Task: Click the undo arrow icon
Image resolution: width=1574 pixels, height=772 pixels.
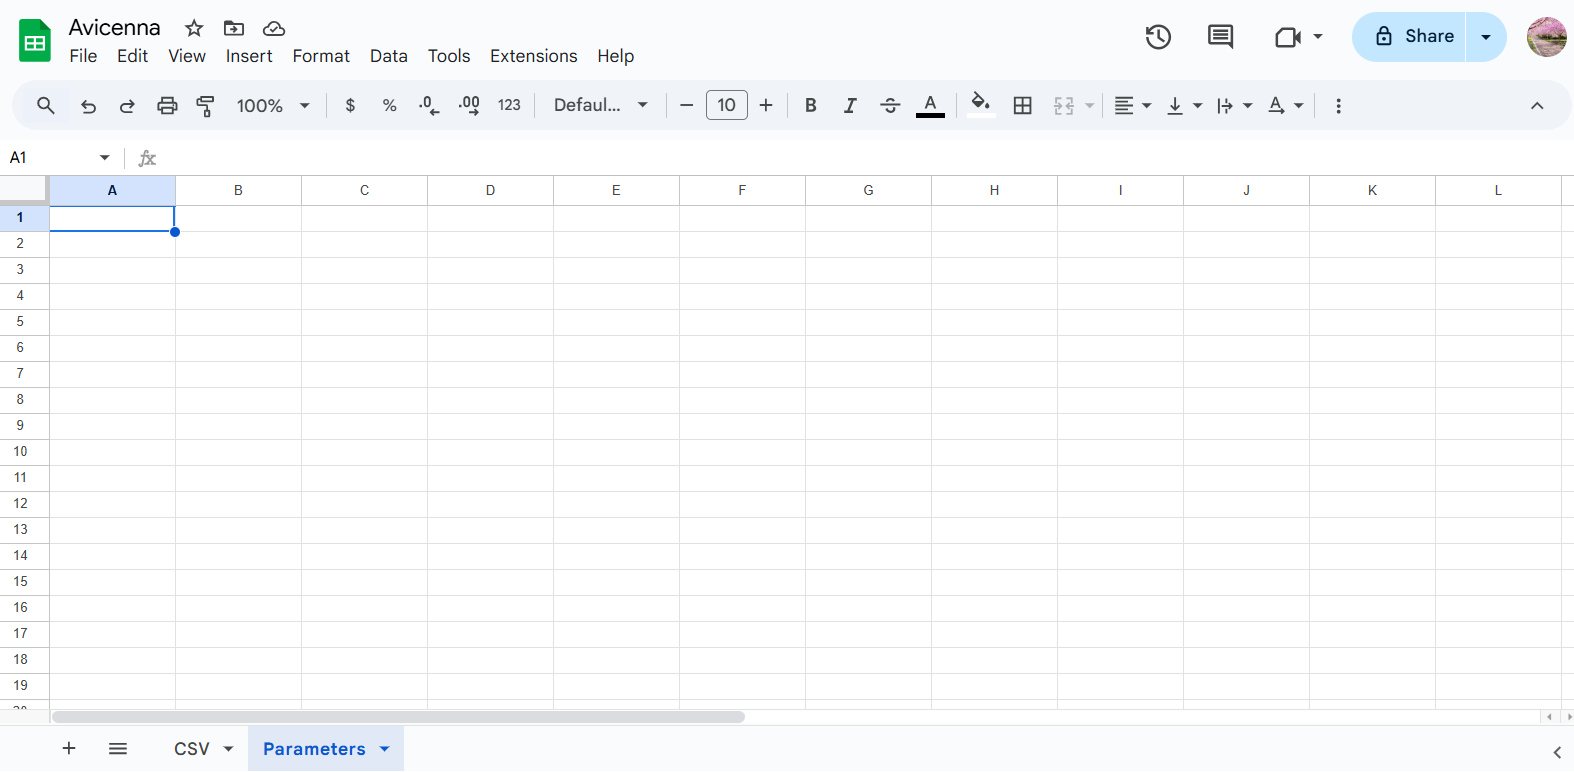Action: coord(88,106)
